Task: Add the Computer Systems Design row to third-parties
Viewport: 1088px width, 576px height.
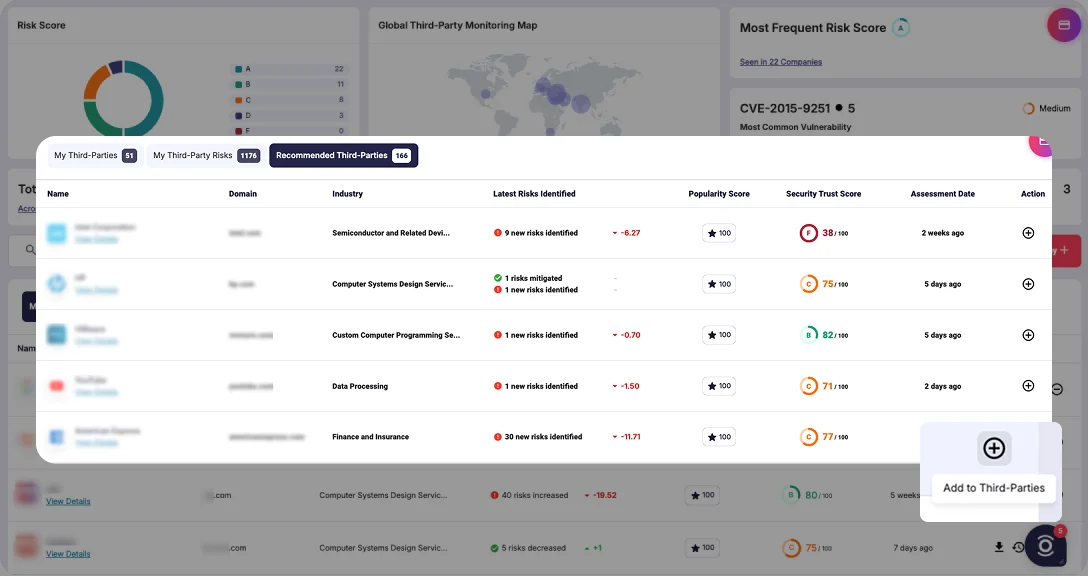Action: click(x=1028, y=284)
